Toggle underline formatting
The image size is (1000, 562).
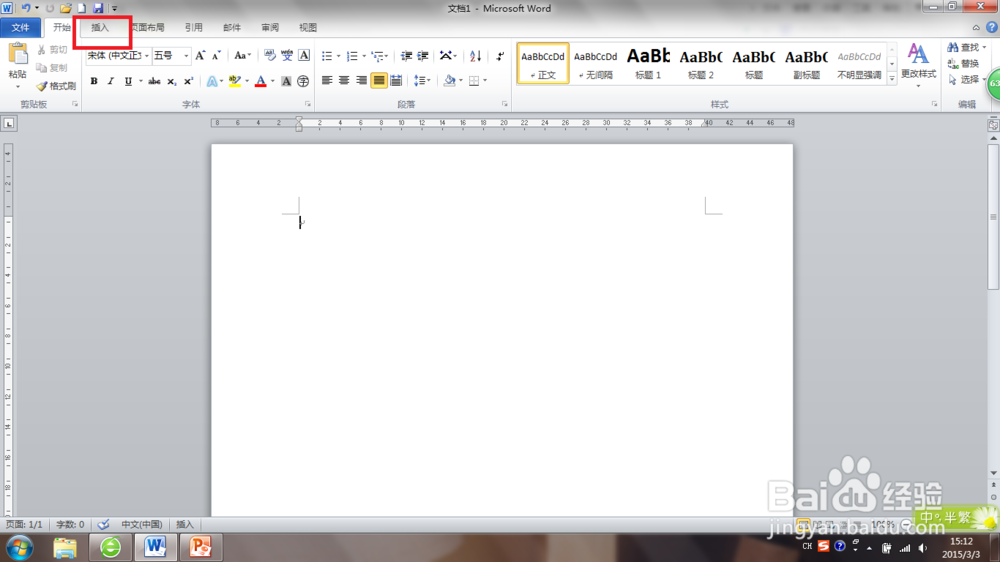128,81
